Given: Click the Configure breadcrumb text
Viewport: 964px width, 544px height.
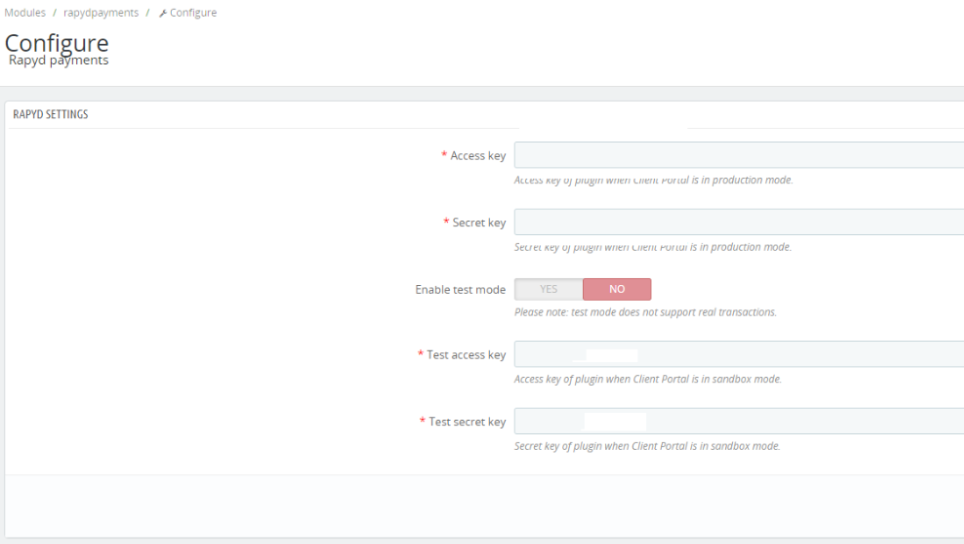Looking at the screenshot, I should click(193, 13).
